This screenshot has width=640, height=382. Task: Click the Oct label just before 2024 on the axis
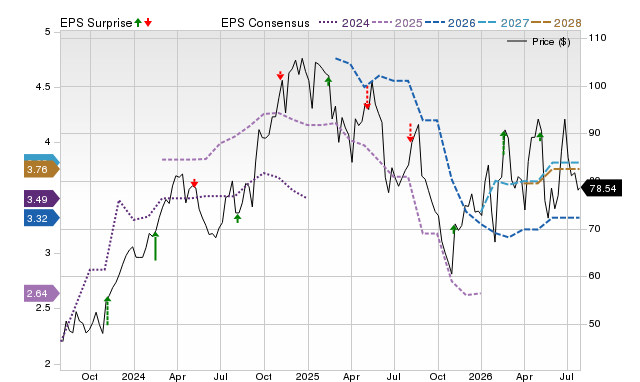tap(90, 376)
